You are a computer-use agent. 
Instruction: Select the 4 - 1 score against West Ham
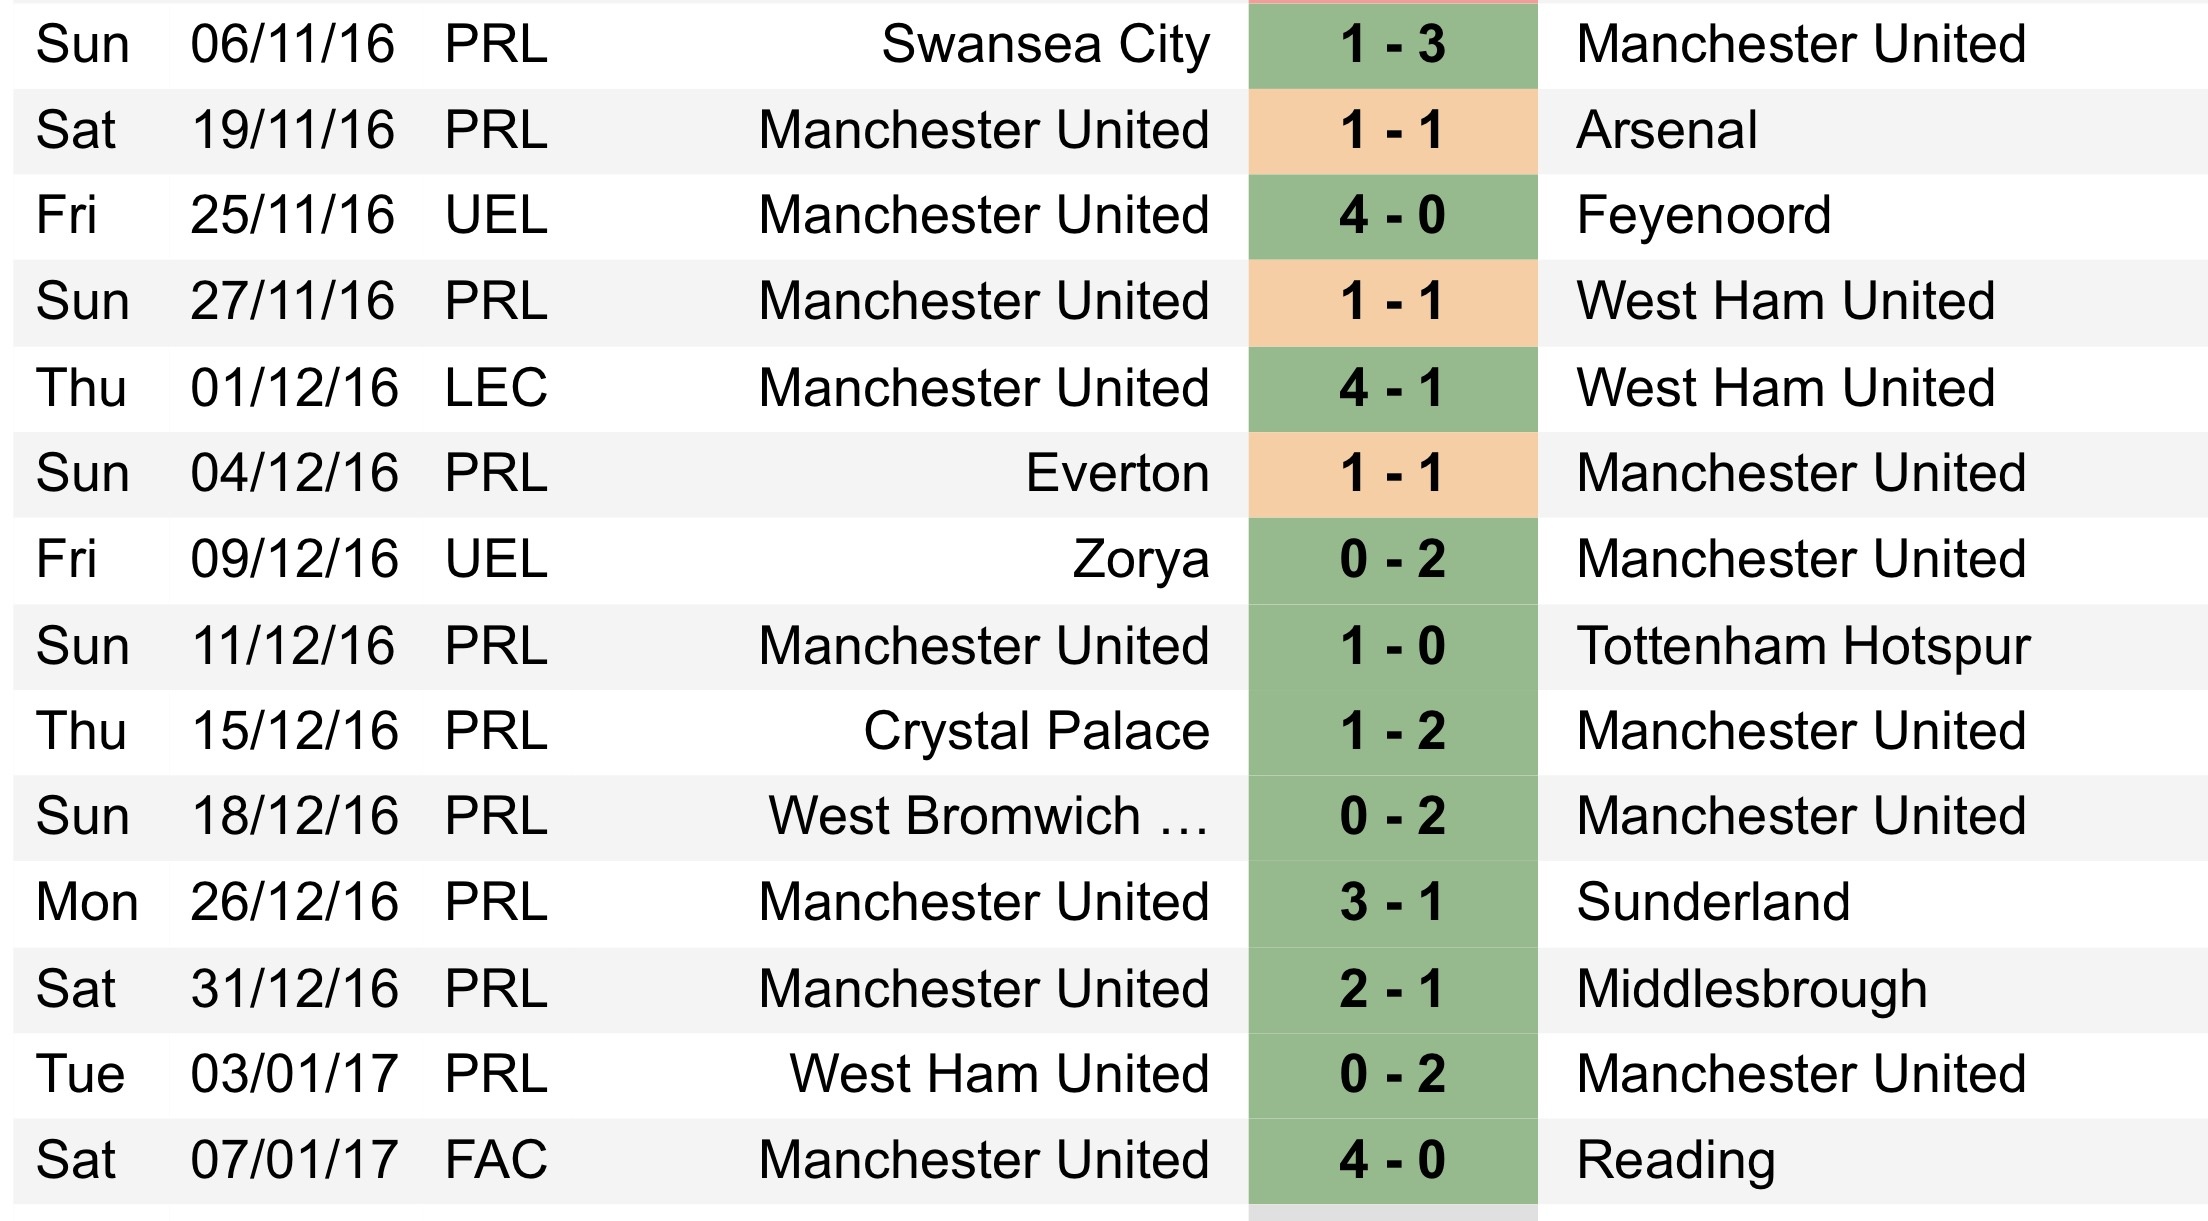[1392, 389]
